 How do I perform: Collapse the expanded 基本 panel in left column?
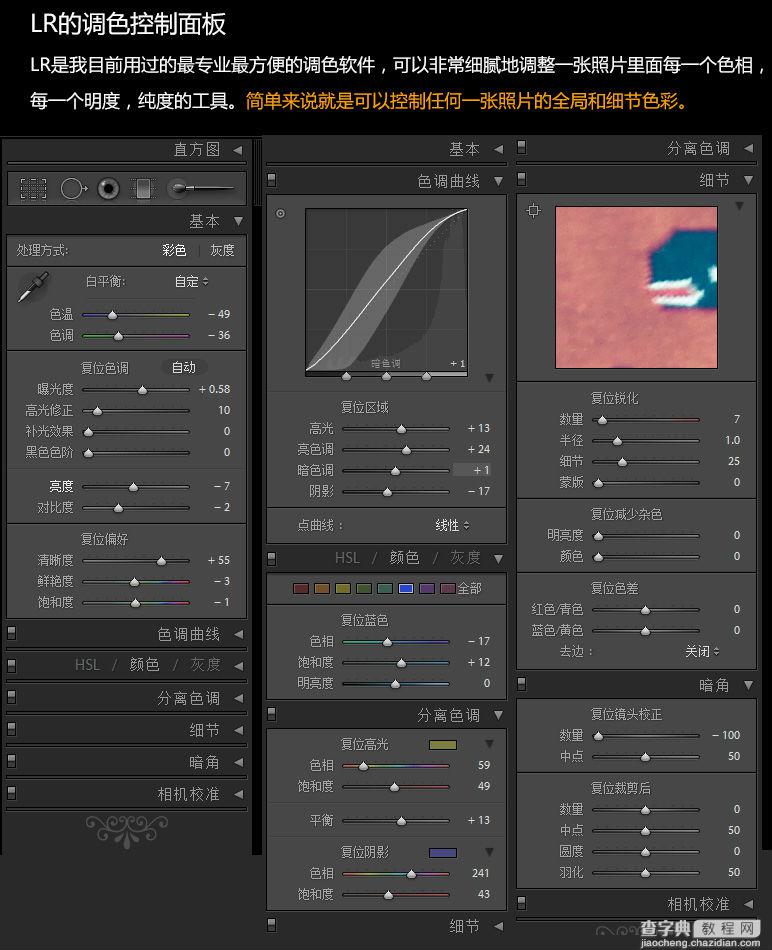click(238, 221)
